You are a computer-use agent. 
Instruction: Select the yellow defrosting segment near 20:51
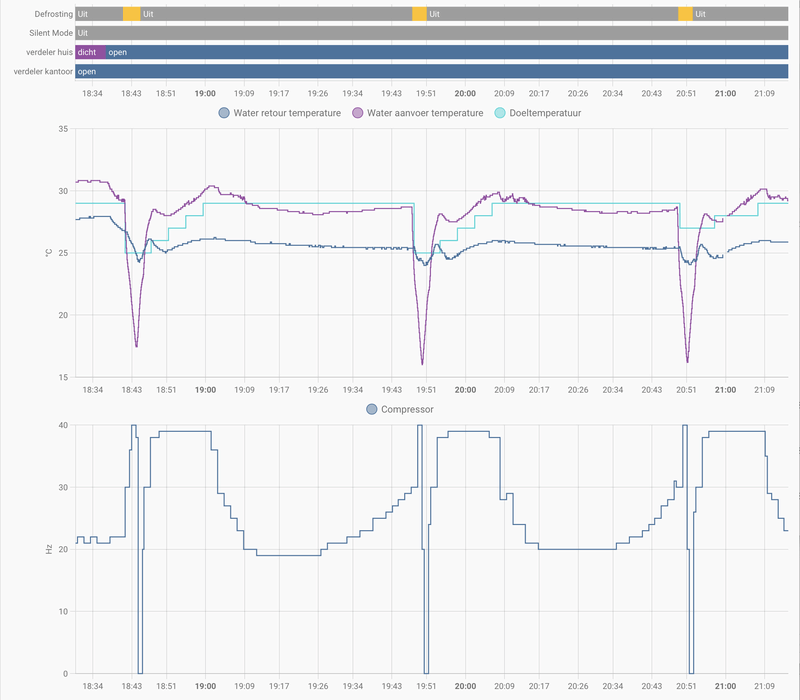coord(685,14)
